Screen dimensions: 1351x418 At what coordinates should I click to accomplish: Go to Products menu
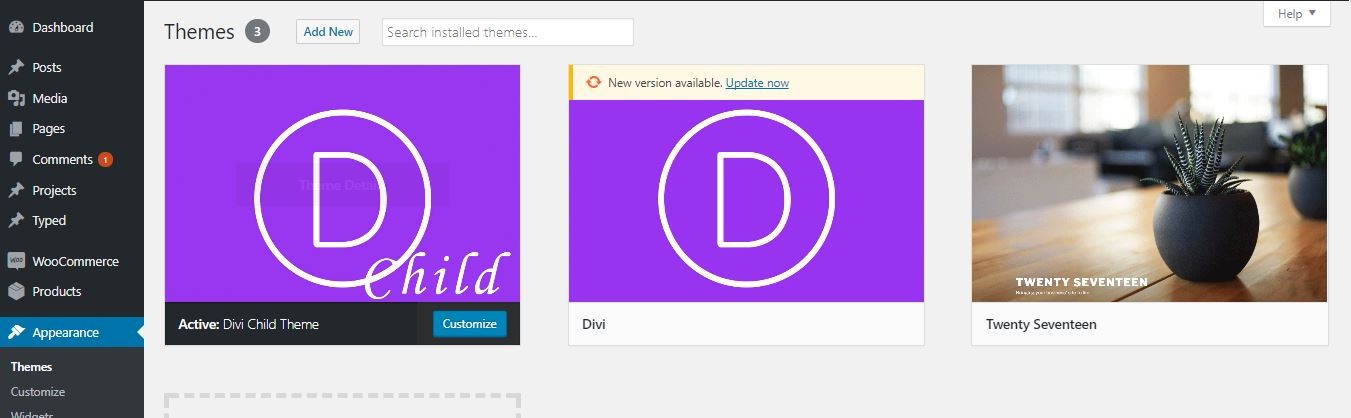[72, 291]
